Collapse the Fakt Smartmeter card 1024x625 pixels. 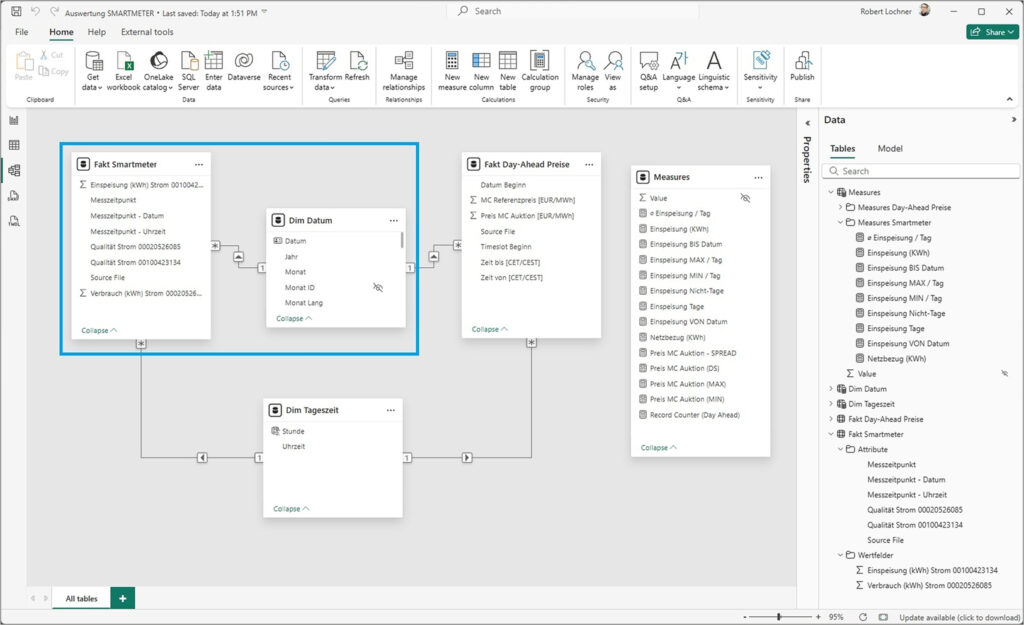click(x=99, y=330)
